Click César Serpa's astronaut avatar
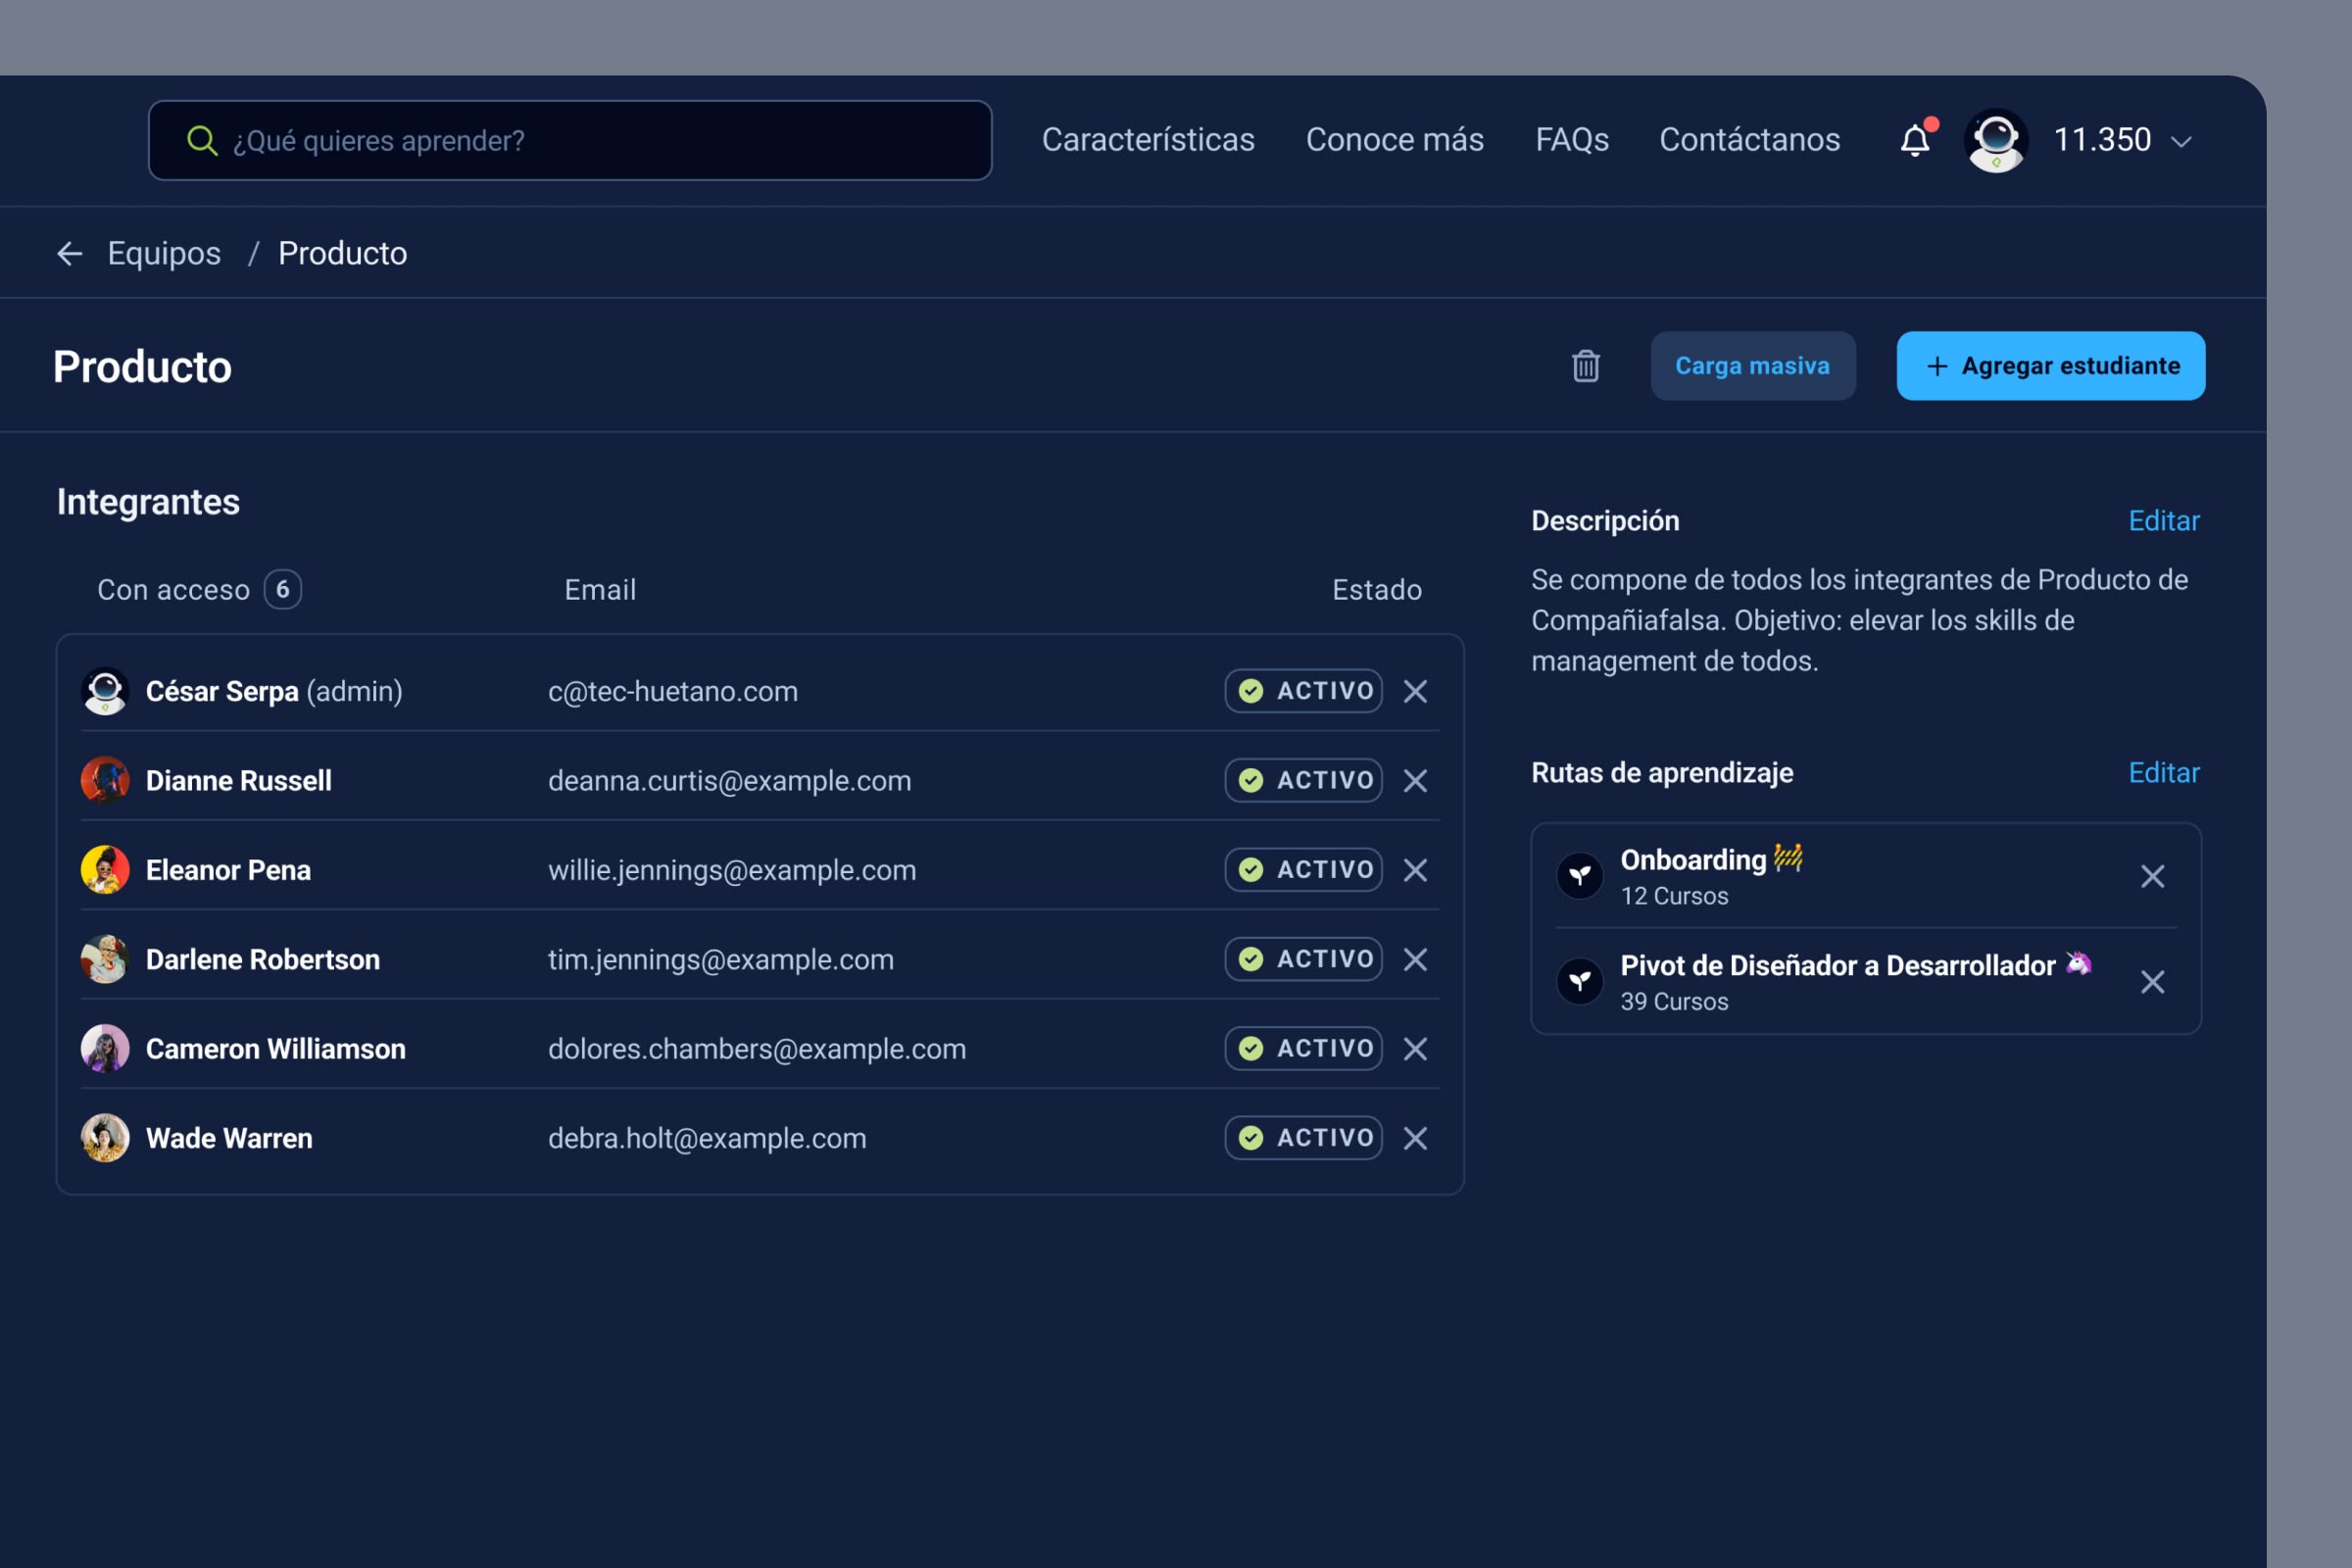Viewport: 2352px width, 1568px height. 105,690
